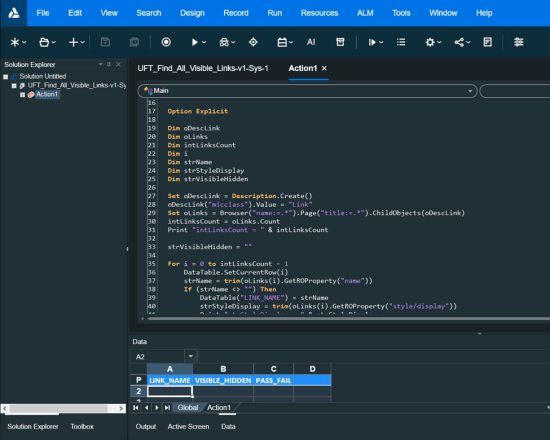Click the Open folder toolbar icon

pyautogui.click(x=44, y=42)
